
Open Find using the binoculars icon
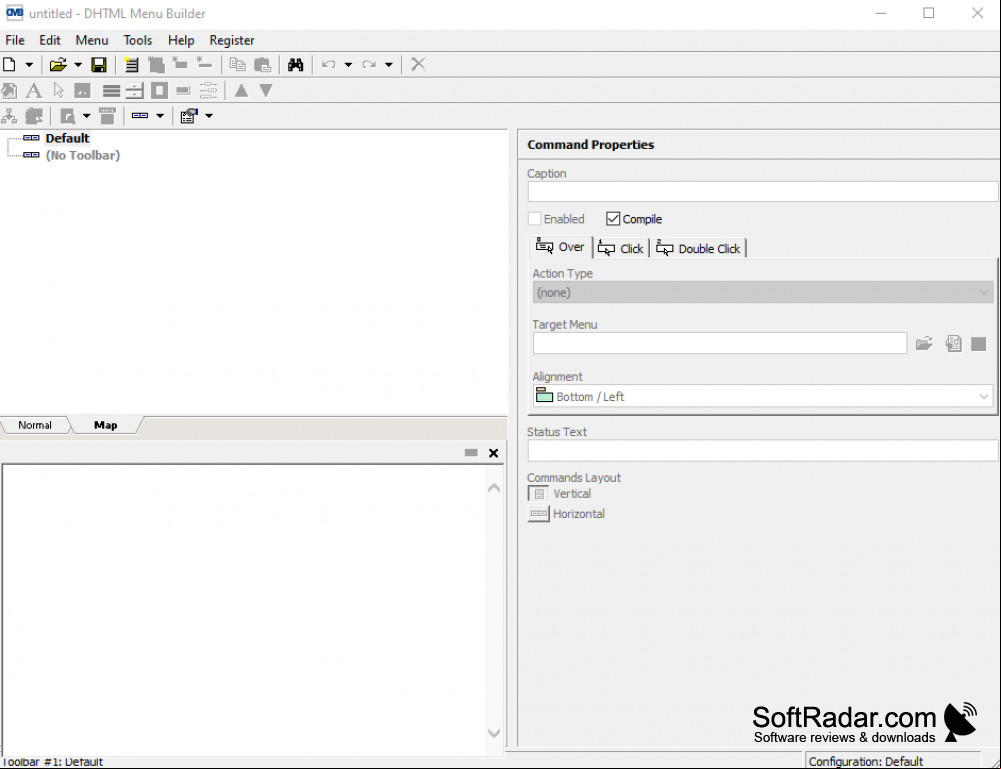(295, 64)
